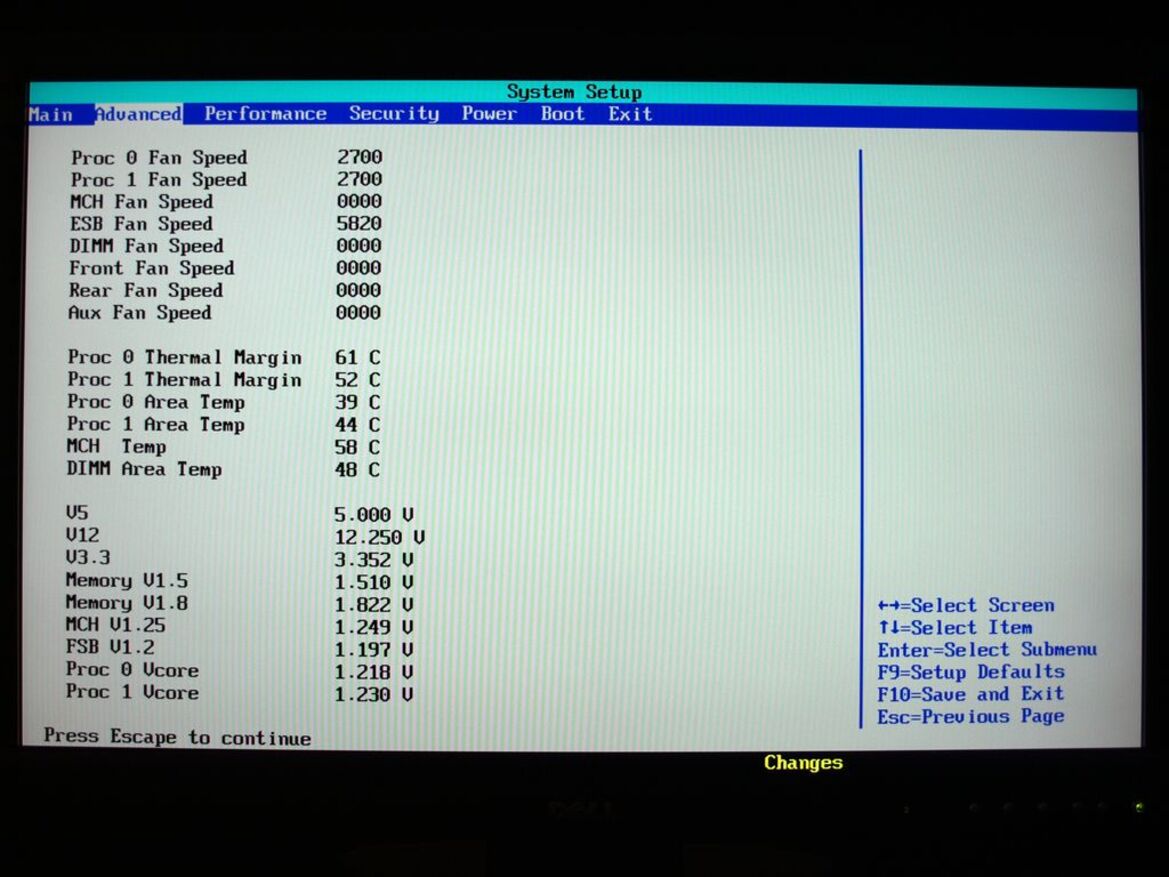
Task: Click the V12 voltage label
Action: [x=82, y=535]
